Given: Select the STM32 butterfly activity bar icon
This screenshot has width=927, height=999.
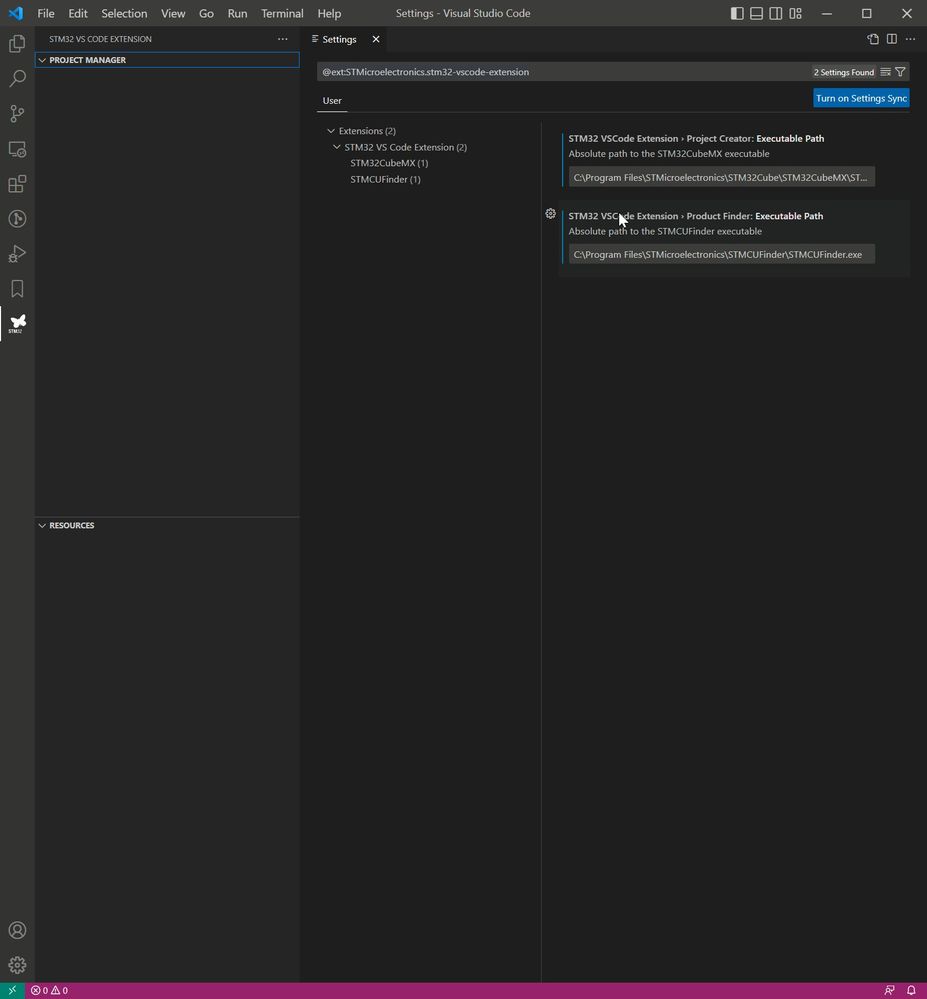Looking at the screenshot, I should [x=17, y=324].
